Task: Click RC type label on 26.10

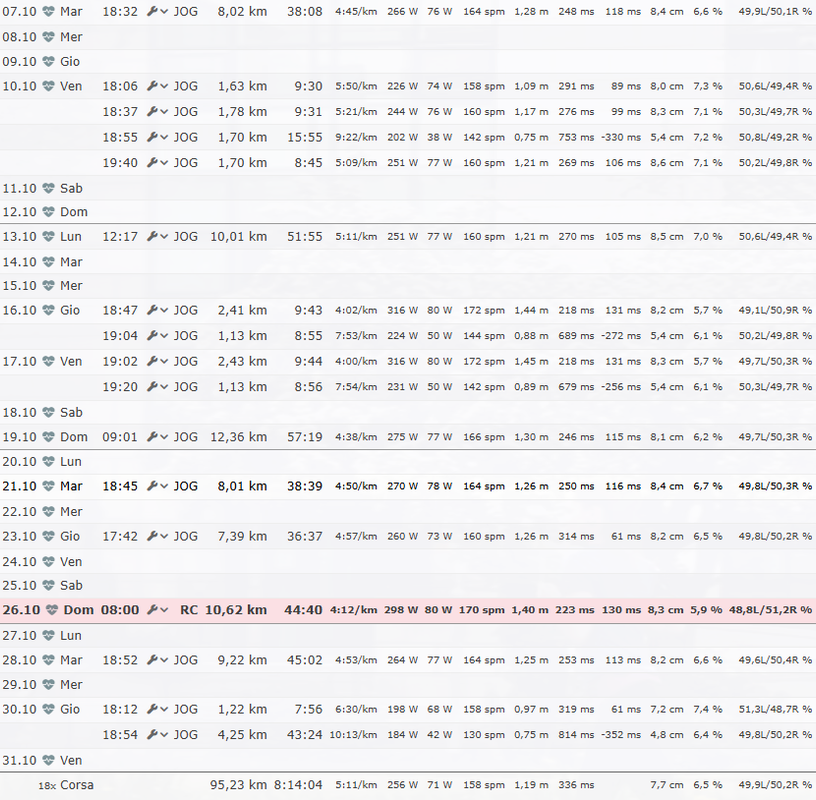Action: (189, 609)
